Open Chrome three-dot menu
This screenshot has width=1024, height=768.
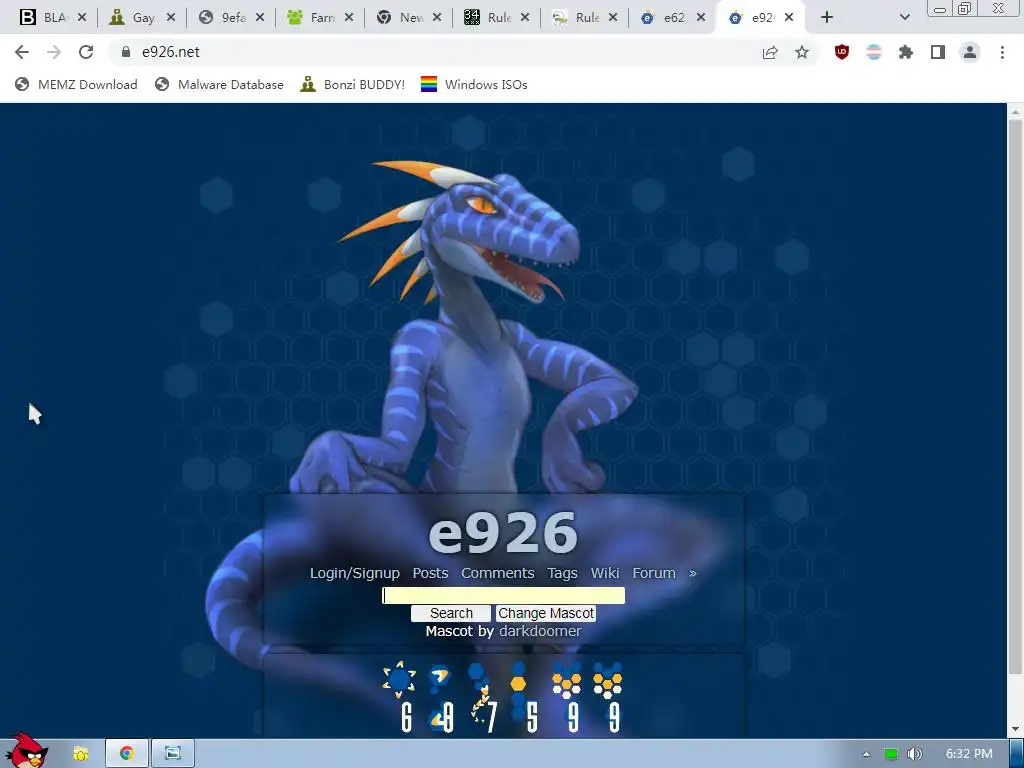(1002, 52)
